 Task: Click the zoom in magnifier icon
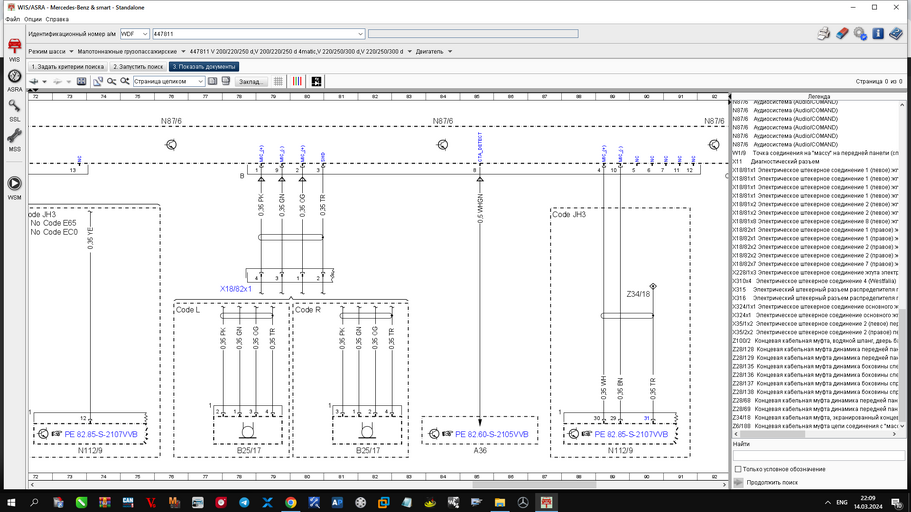[125, 81]
